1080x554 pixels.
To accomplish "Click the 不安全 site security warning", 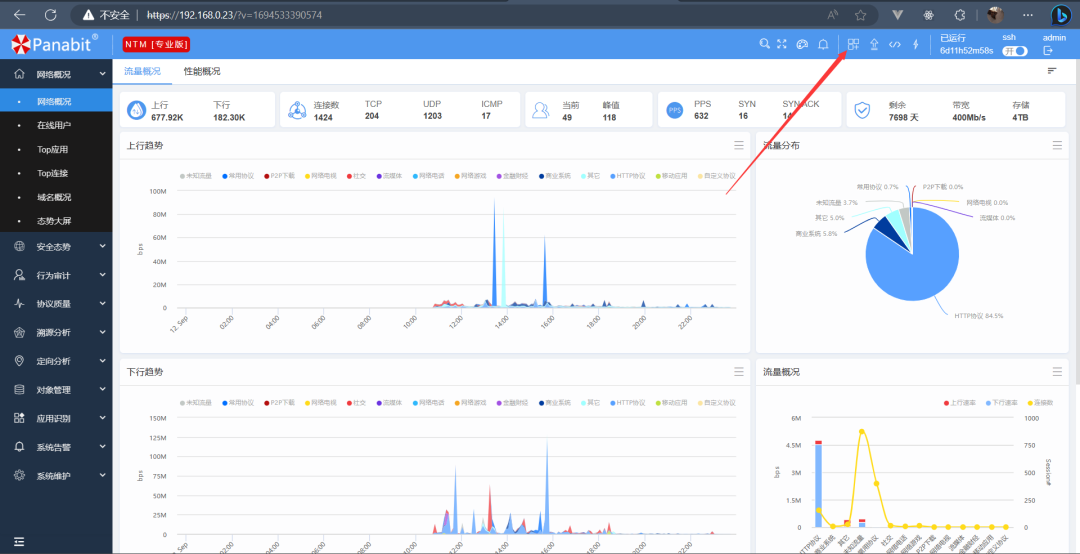I will click(107, 14).
